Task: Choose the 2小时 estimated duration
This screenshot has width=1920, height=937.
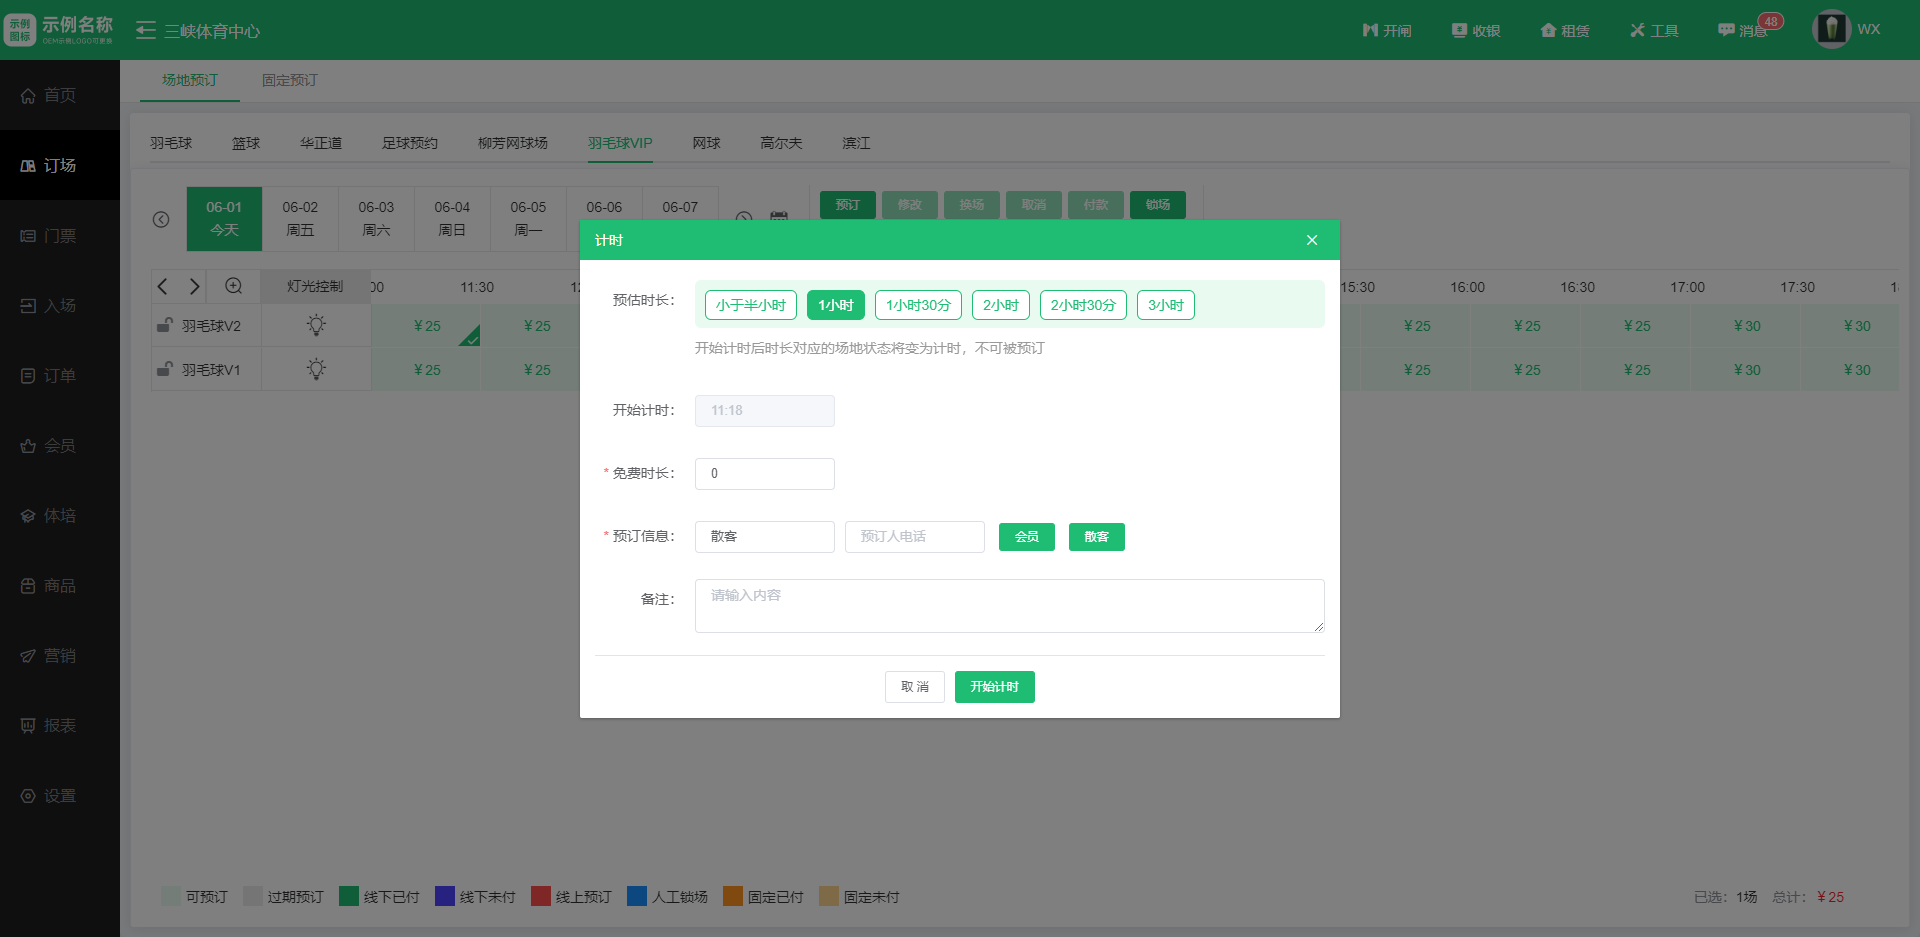Action: tap(1000, 305)
